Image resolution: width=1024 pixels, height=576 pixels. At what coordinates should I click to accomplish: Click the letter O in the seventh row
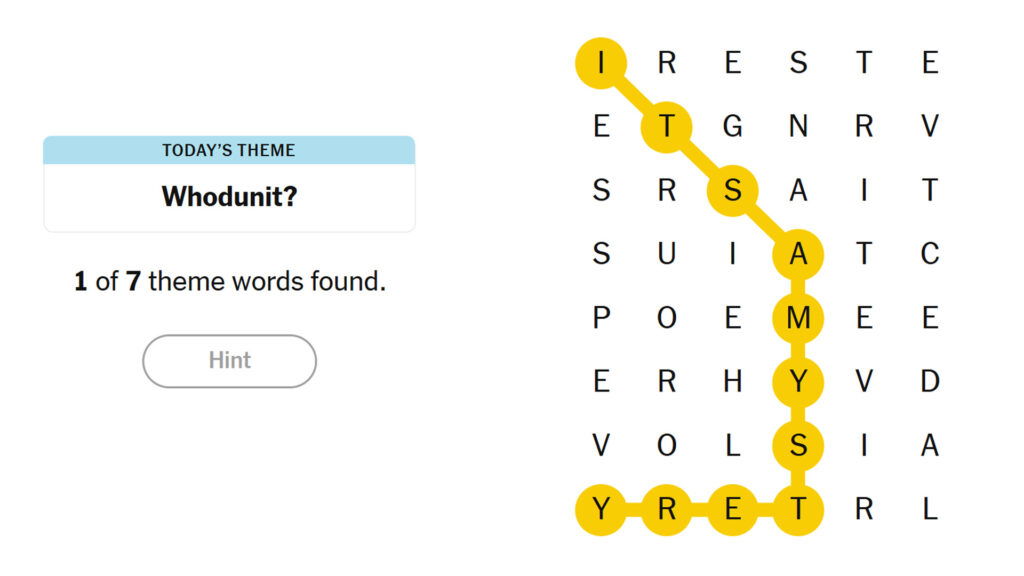coord(666,446)
